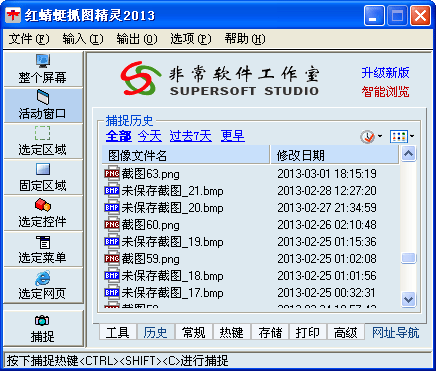This screenshot has width=436, height=371.
Task: Switch to the 存储 tab
Action: coord(270,333)
